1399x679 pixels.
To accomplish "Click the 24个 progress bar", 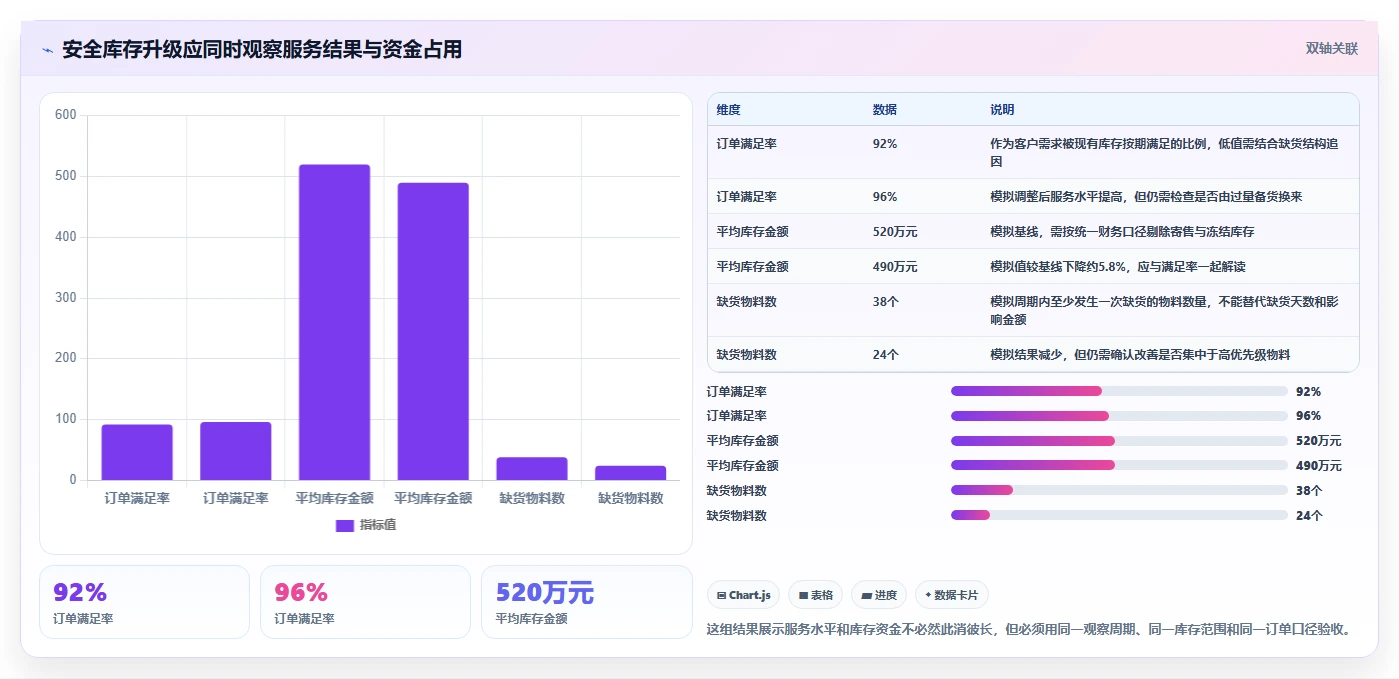I will [1119, 515].
